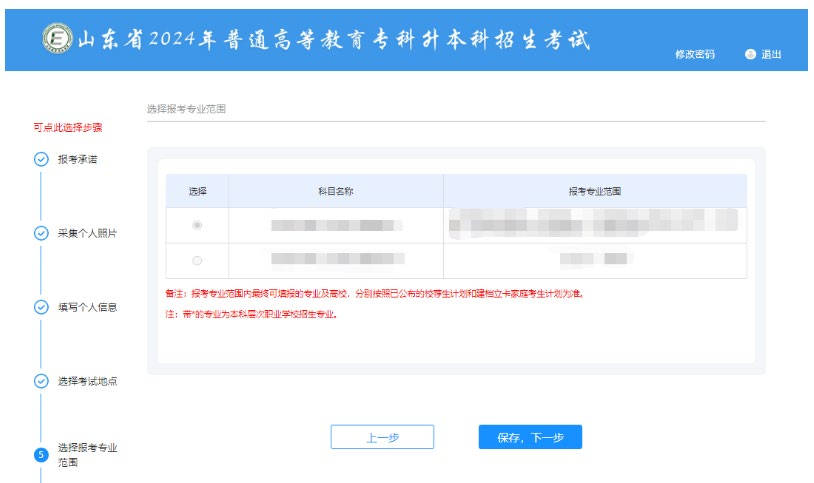Jump to the 采集个人照片 step label

[86, 233]
